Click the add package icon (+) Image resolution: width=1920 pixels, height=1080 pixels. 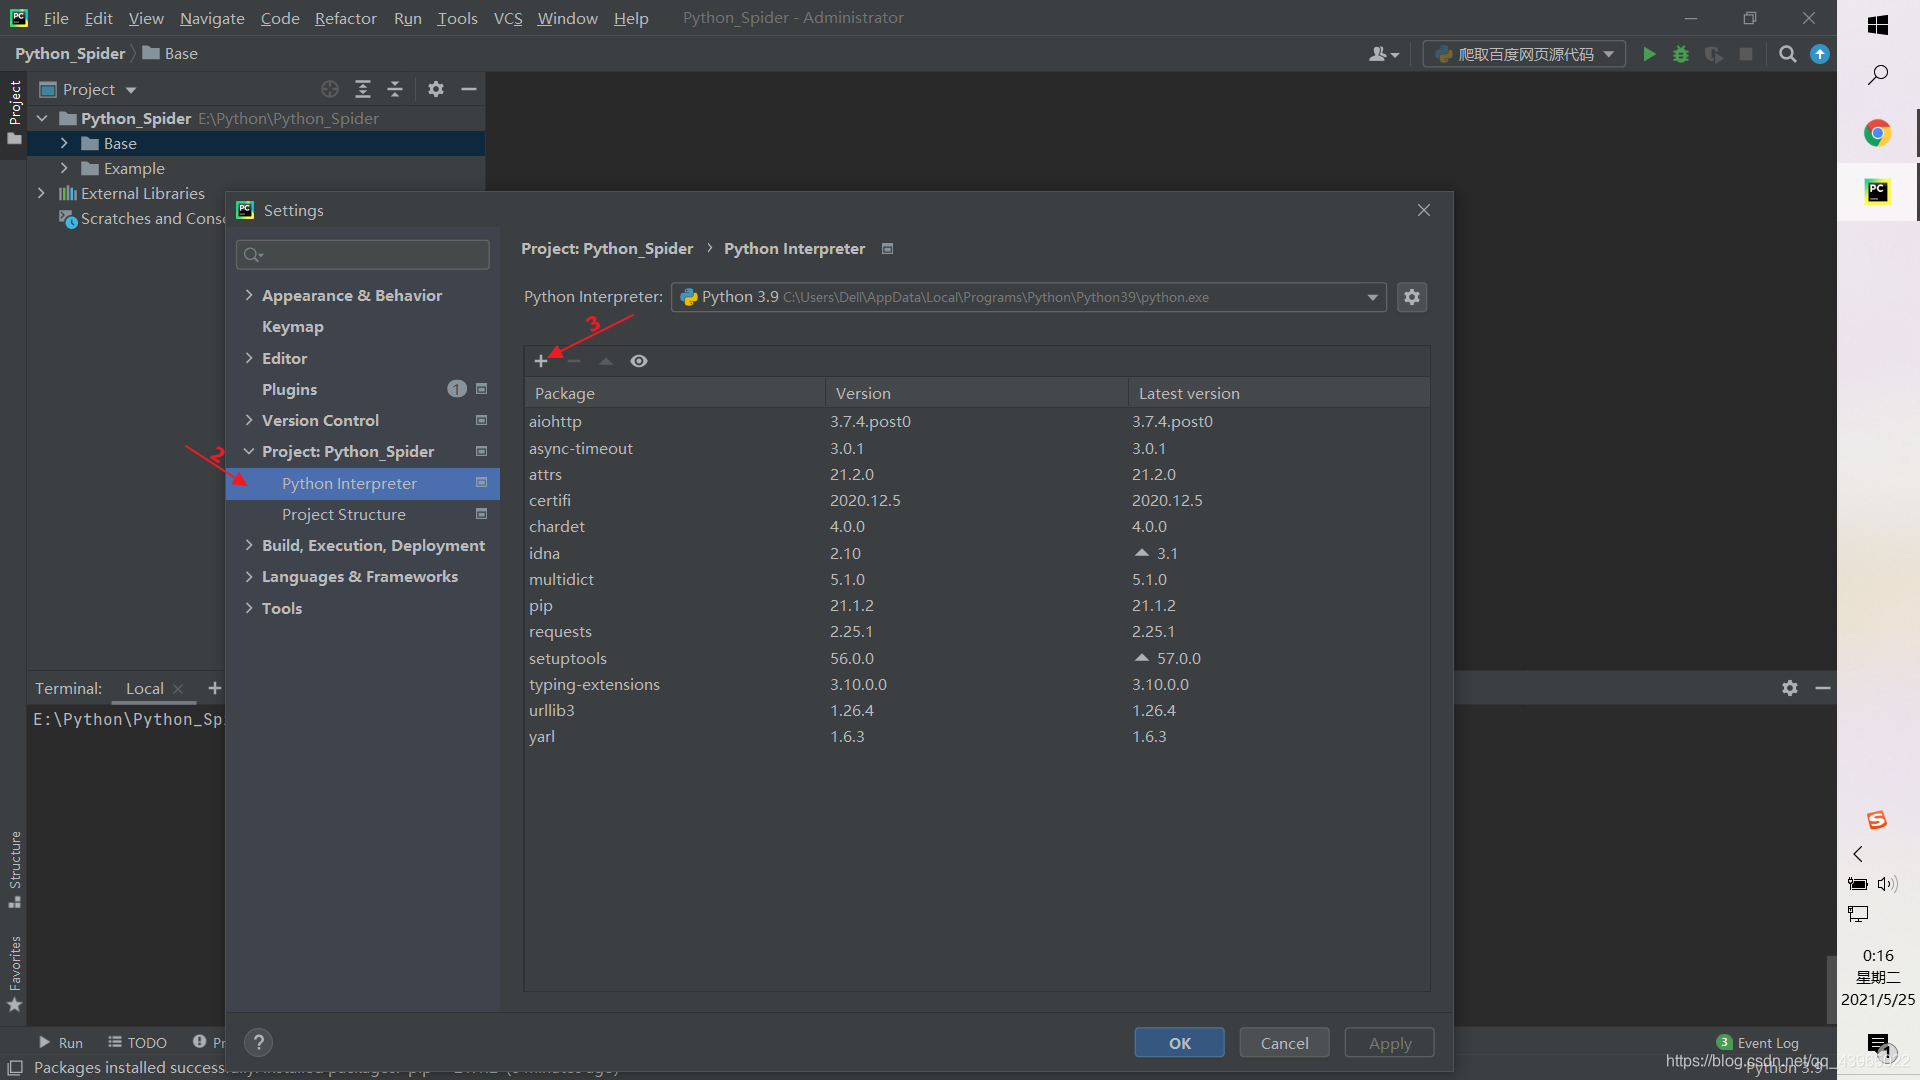click(539, 360)
